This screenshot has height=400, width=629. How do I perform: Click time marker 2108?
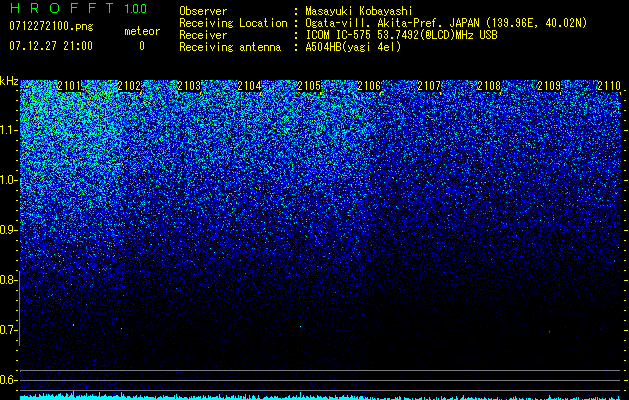(x=489, y=86)
